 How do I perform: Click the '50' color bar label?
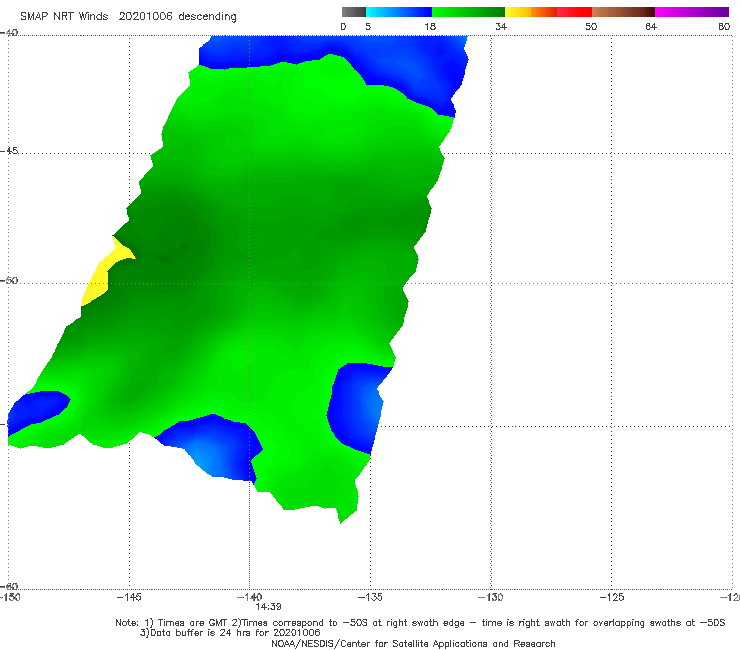click(591, 26)
